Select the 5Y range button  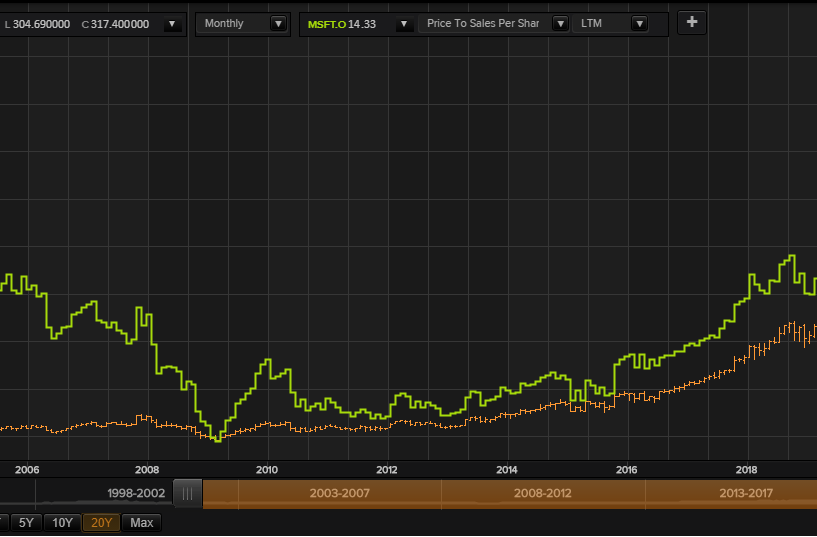point(26,522)
